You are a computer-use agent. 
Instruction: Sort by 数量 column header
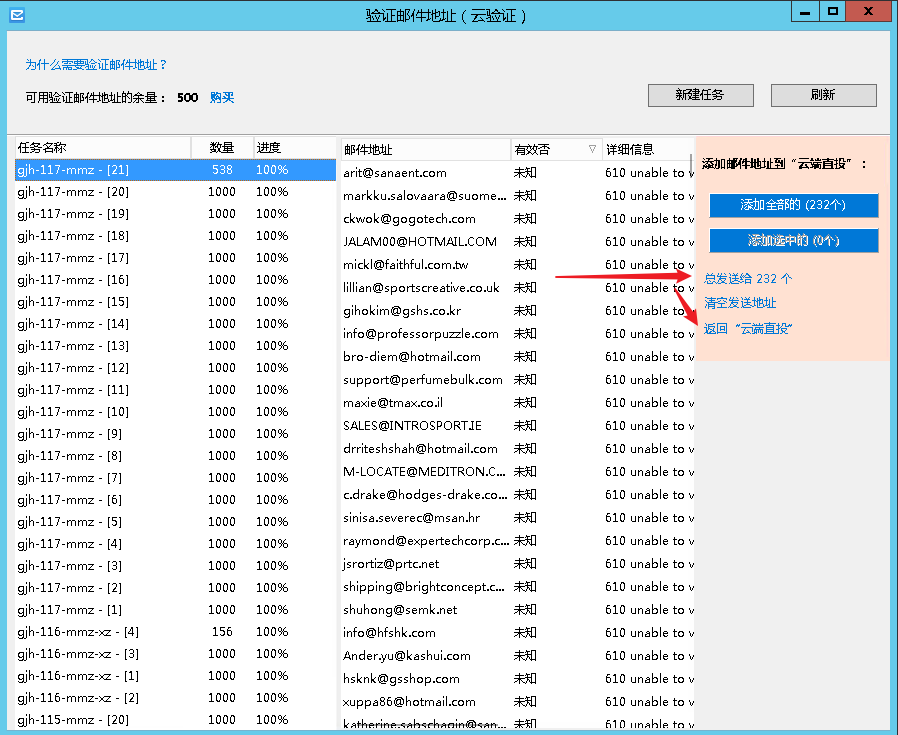tap(222, 148)
